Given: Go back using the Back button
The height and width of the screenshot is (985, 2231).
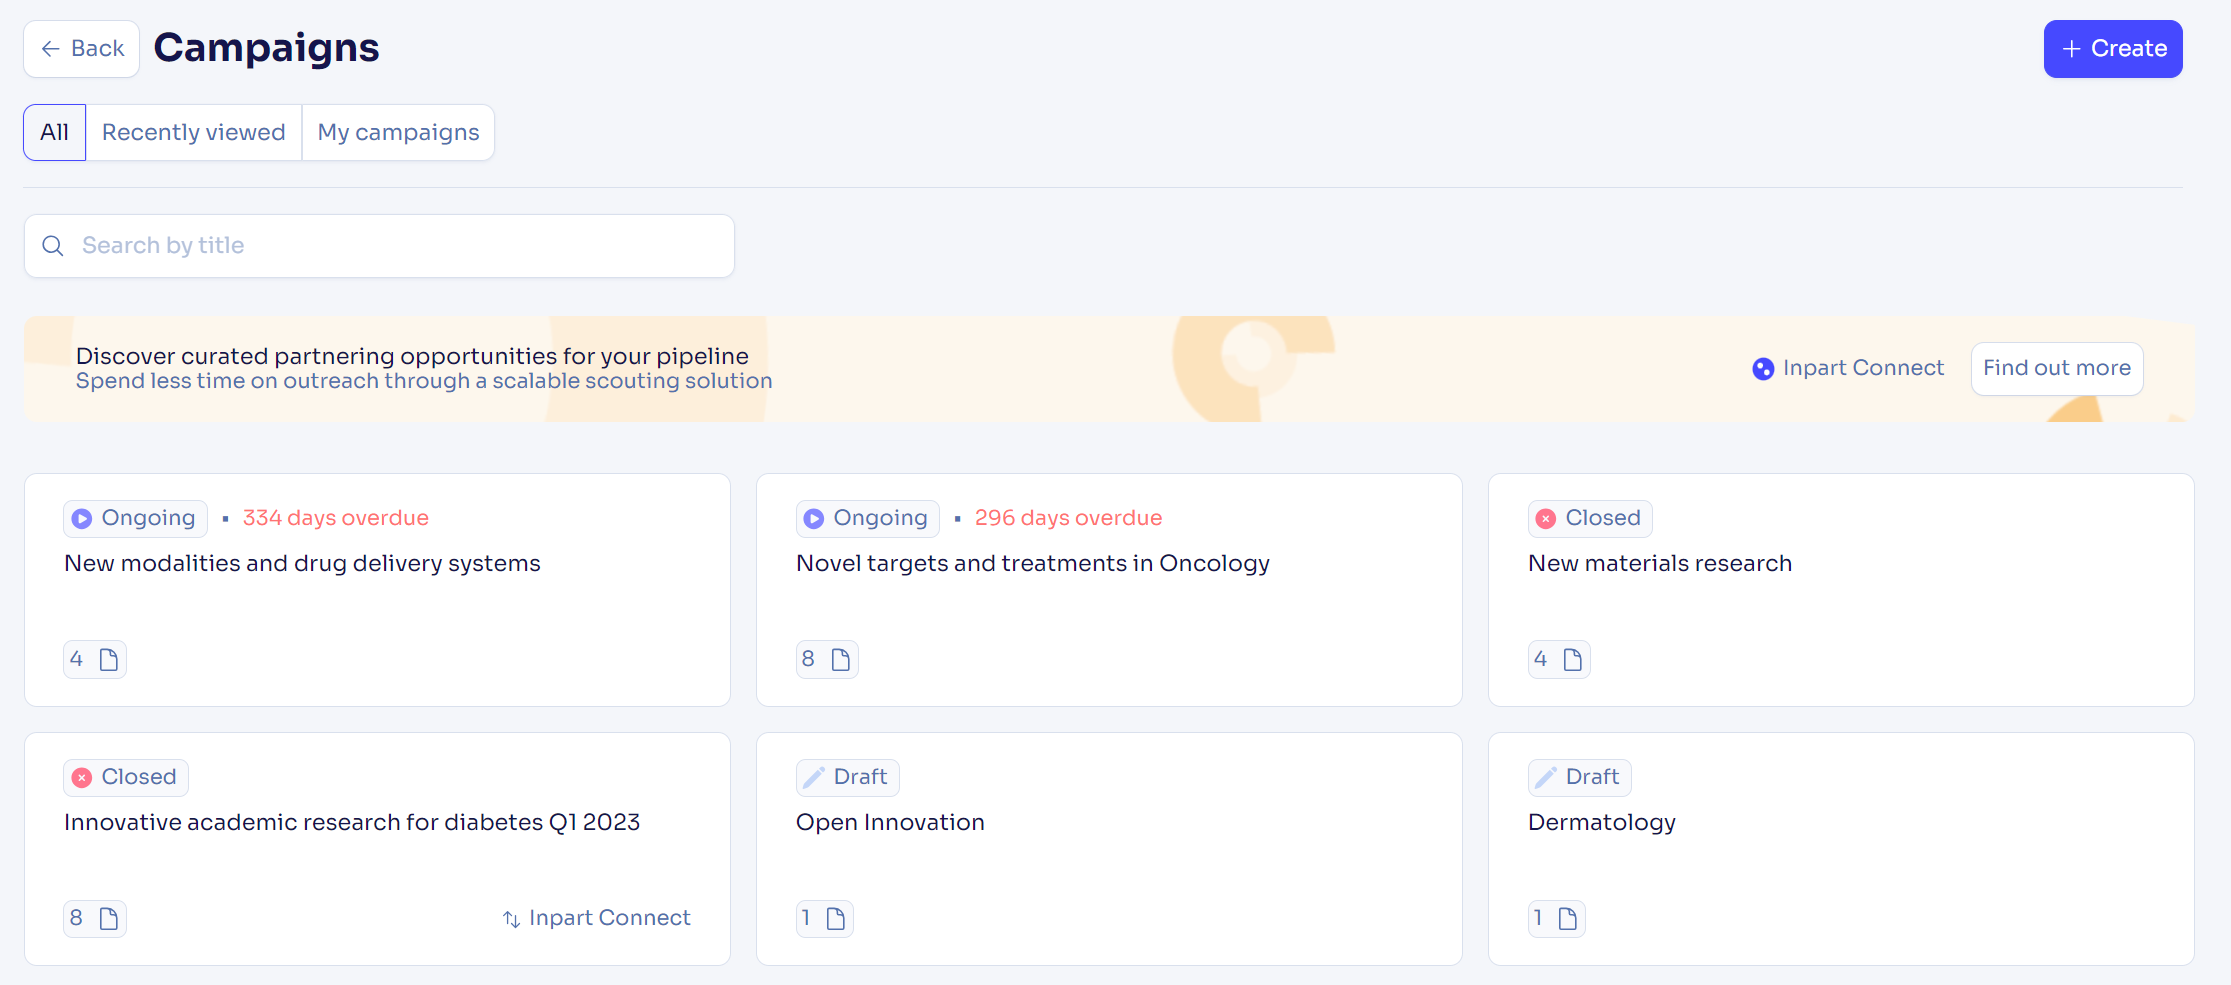Looking at the screenshot, I should 82,49.
